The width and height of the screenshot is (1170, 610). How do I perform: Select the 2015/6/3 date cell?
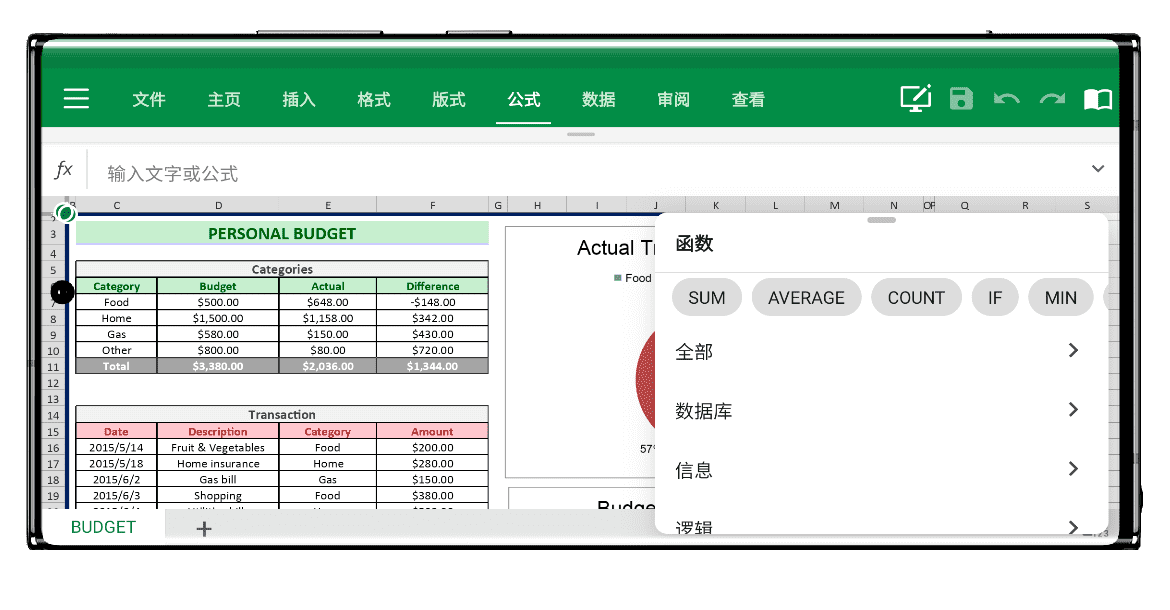[116, 495]
